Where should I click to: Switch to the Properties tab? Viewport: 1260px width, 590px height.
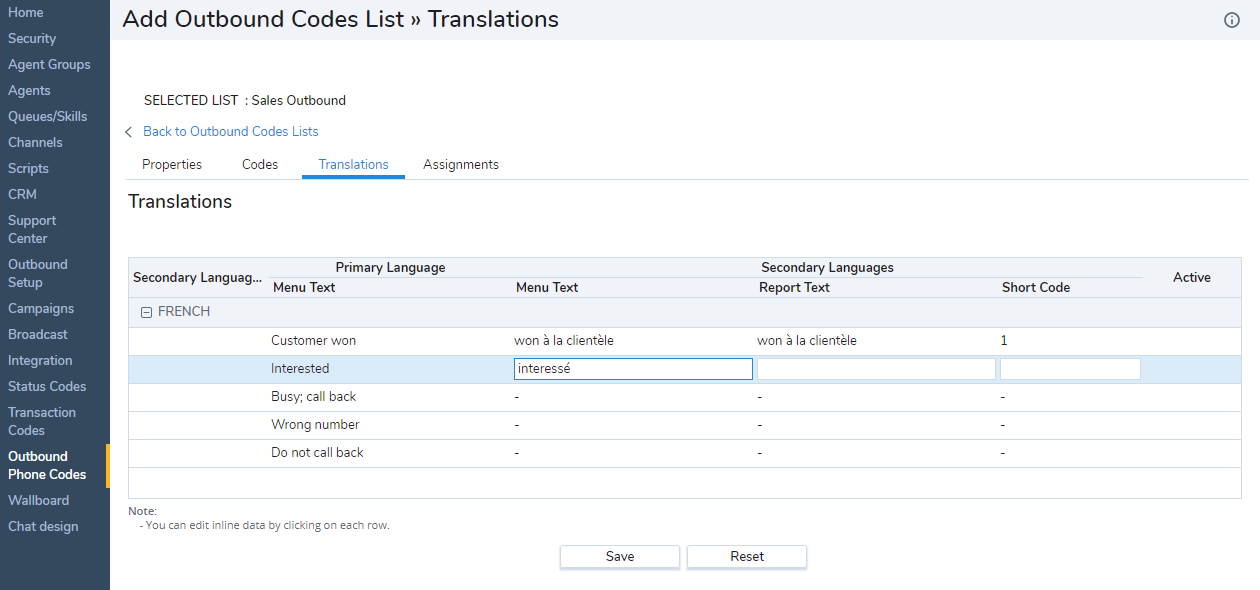[x=172, y=165]
